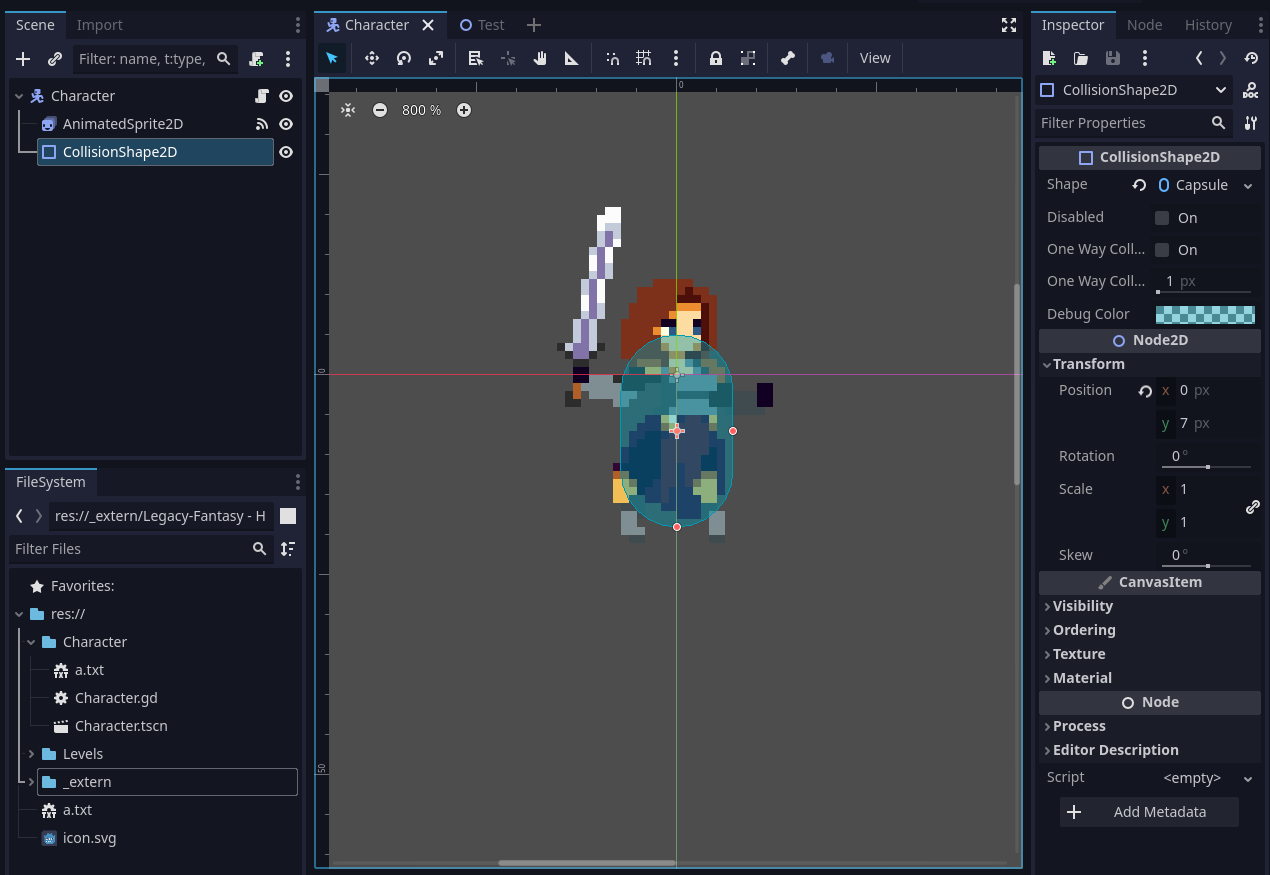The width and height of the screenshot is (1270, 875).
Task: Open the Node tab next to Inspector
Action: tap(1144, 24)
